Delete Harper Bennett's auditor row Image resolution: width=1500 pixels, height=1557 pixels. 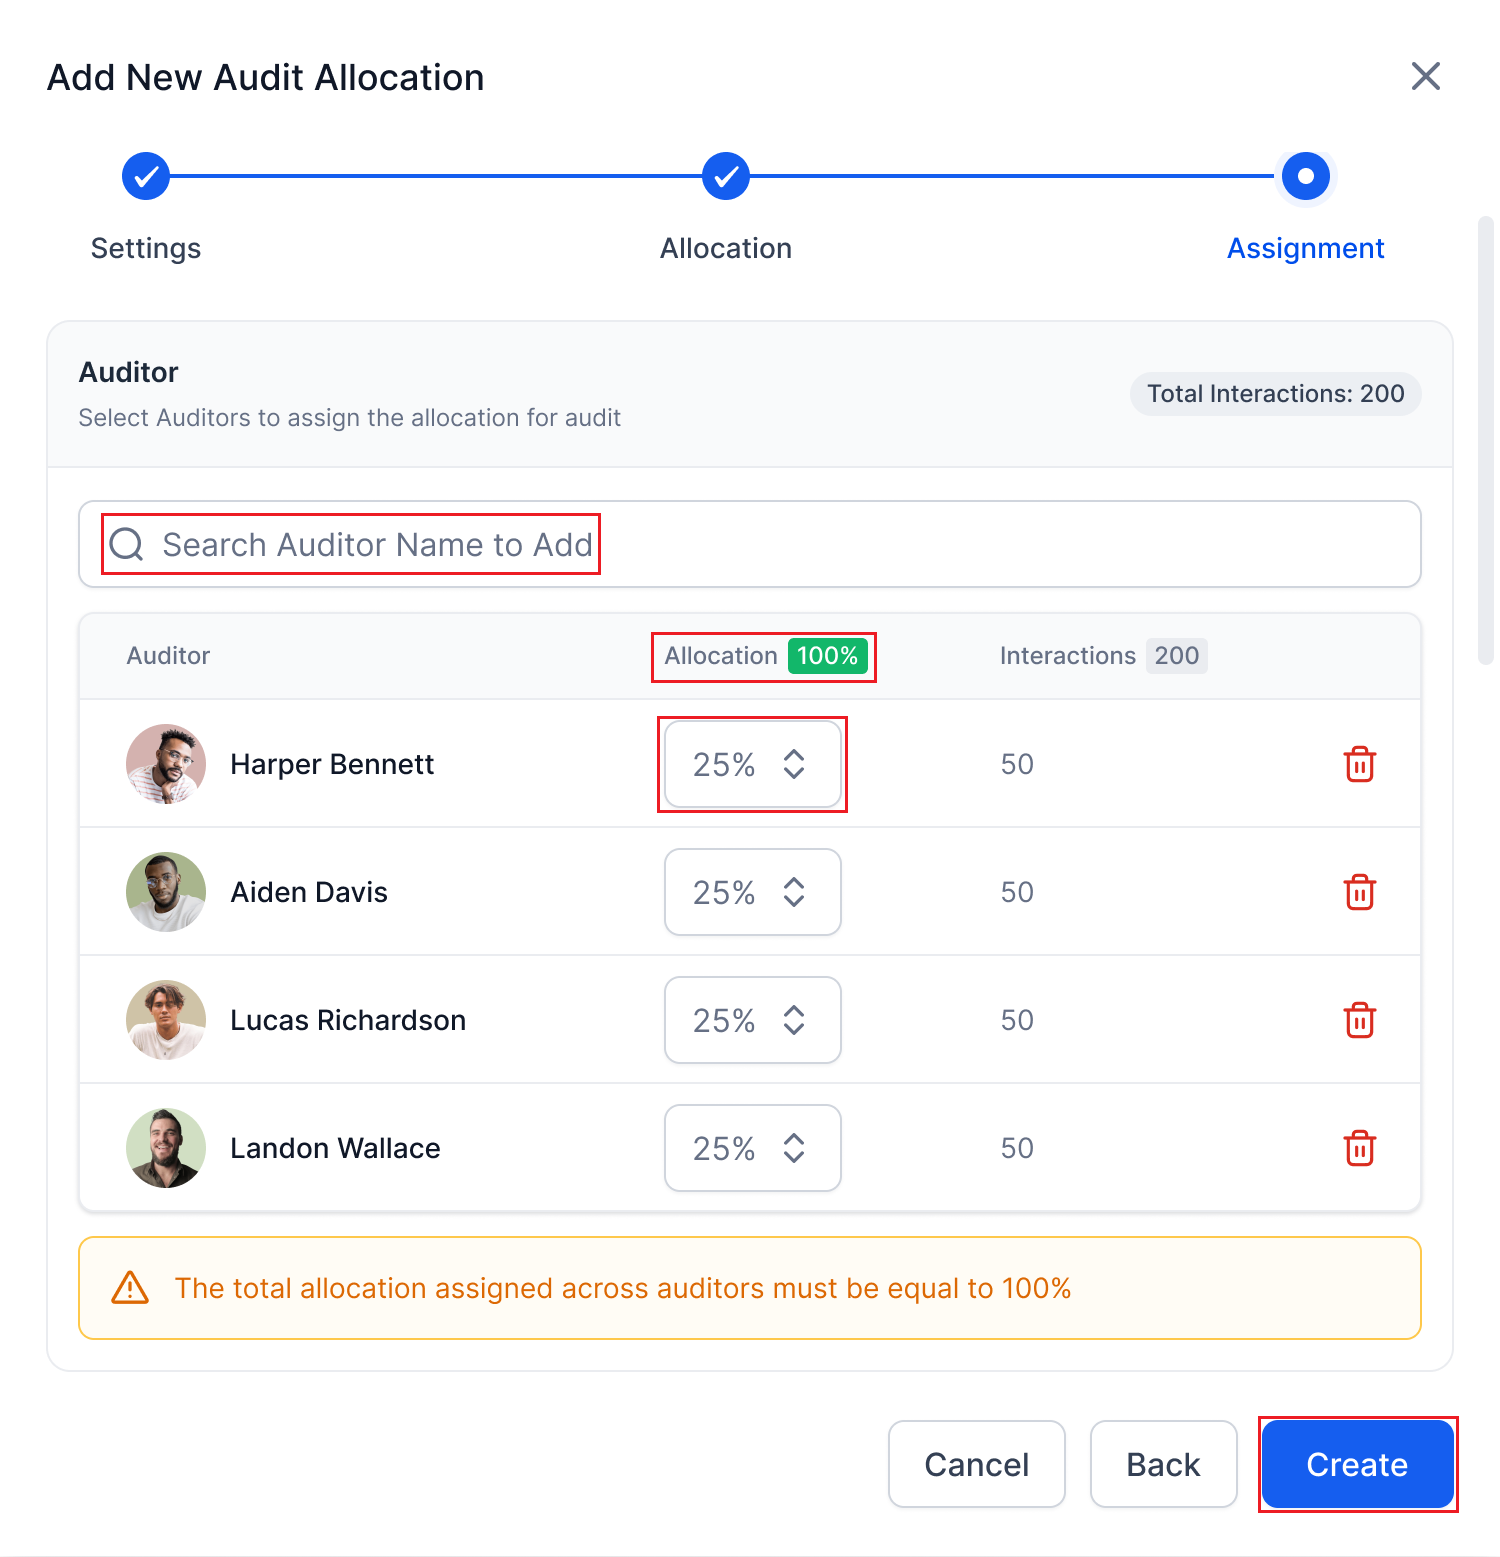point(1359,764)
